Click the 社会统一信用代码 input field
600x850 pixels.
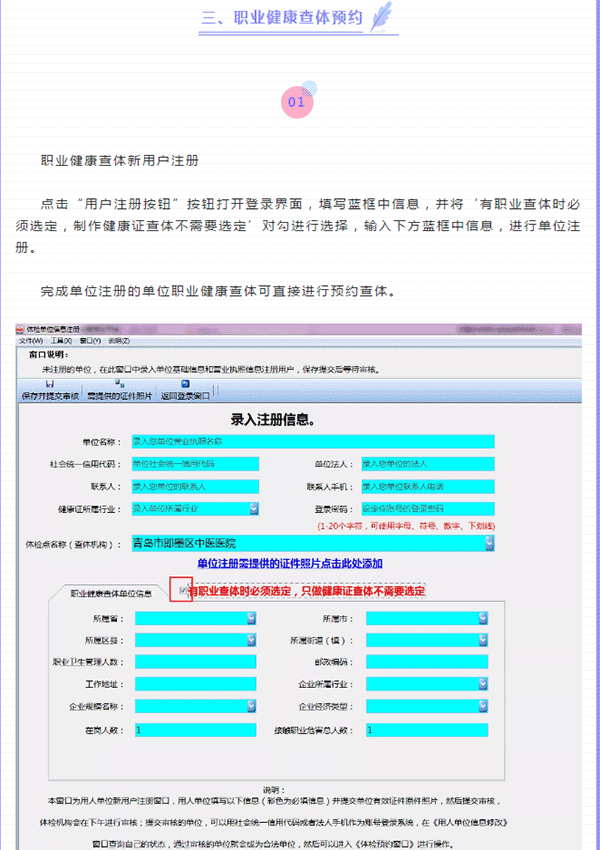tap(195, 464)
